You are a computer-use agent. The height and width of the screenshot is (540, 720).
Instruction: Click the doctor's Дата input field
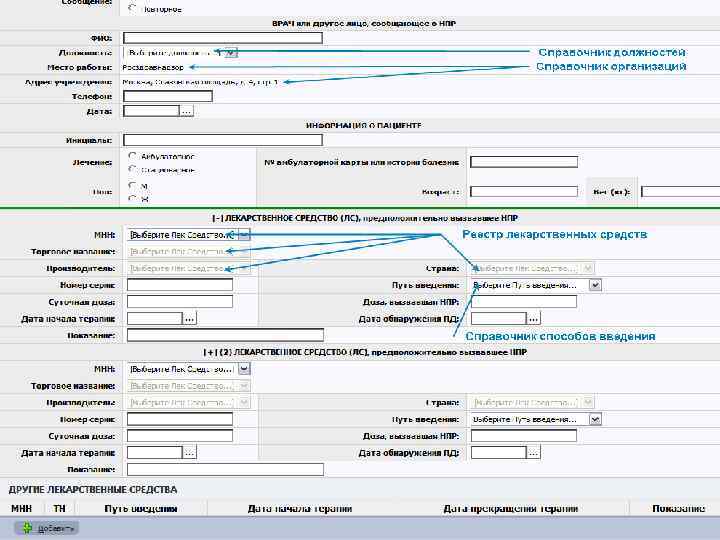click(151, 111)
